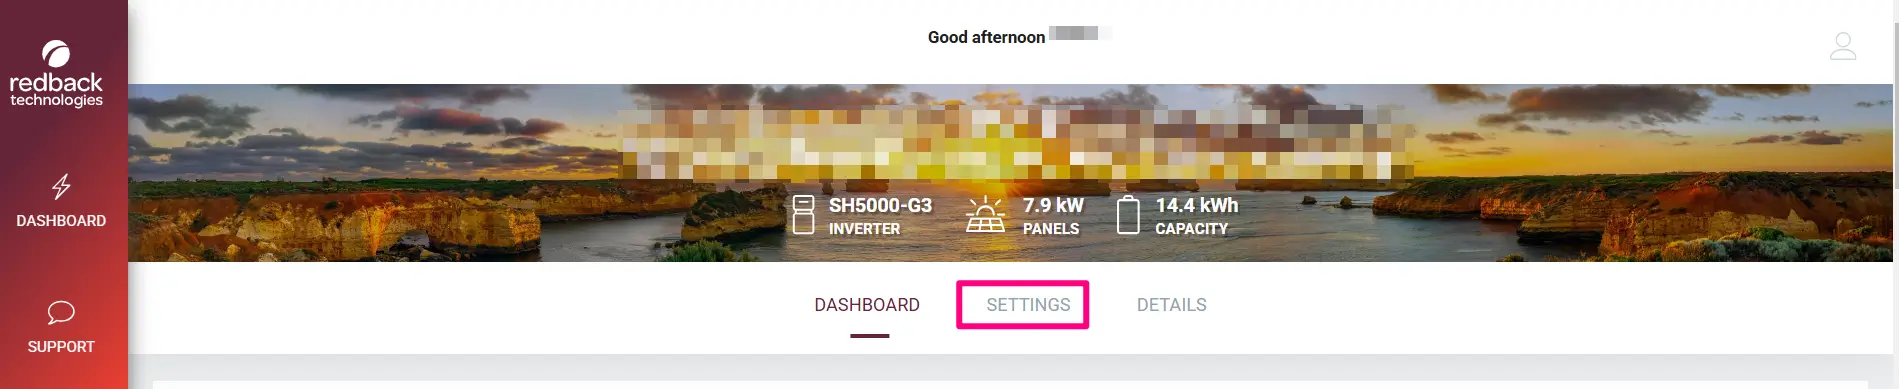
Task: Click the Redback Technologies logo
Action: pyautogui.click(x=56, y=74)
